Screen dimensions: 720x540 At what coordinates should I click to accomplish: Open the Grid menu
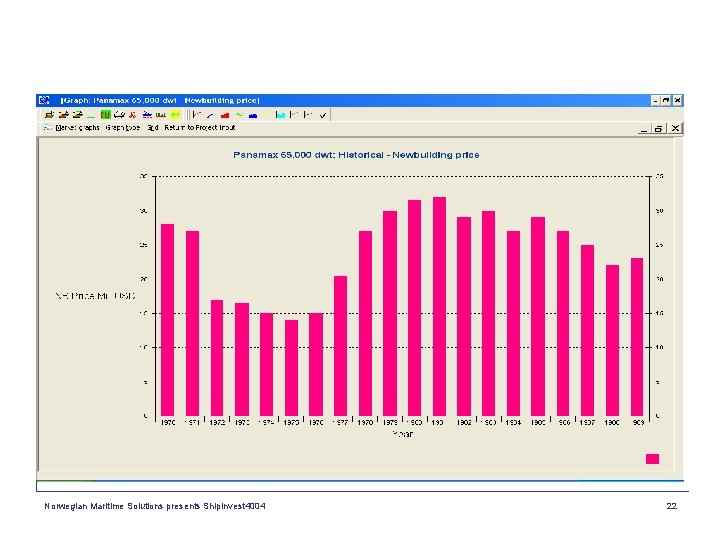[x=153, y=128]
